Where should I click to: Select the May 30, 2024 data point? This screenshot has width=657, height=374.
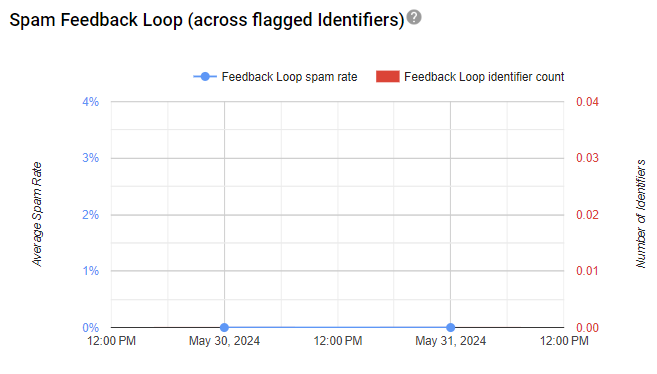click(x=224, y=327)
